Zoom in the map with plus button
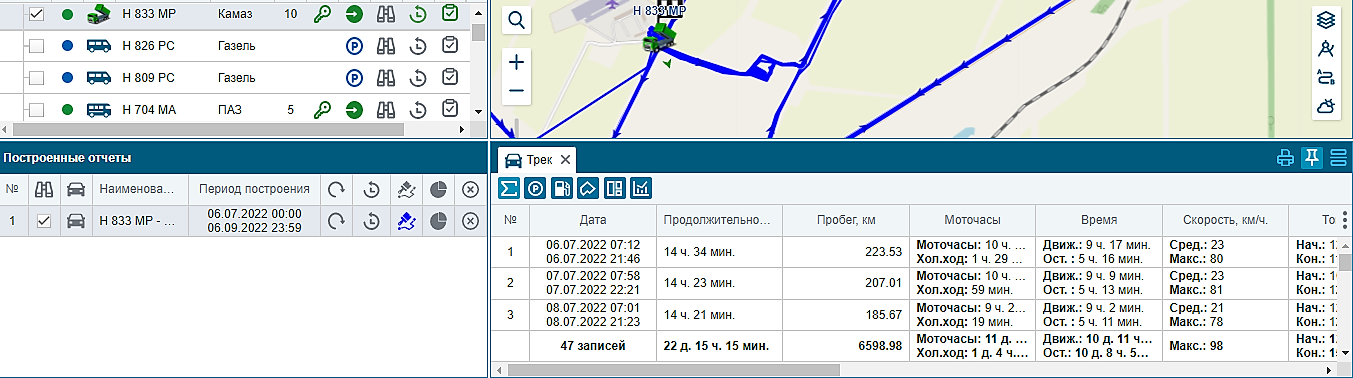 click(516, 62)
